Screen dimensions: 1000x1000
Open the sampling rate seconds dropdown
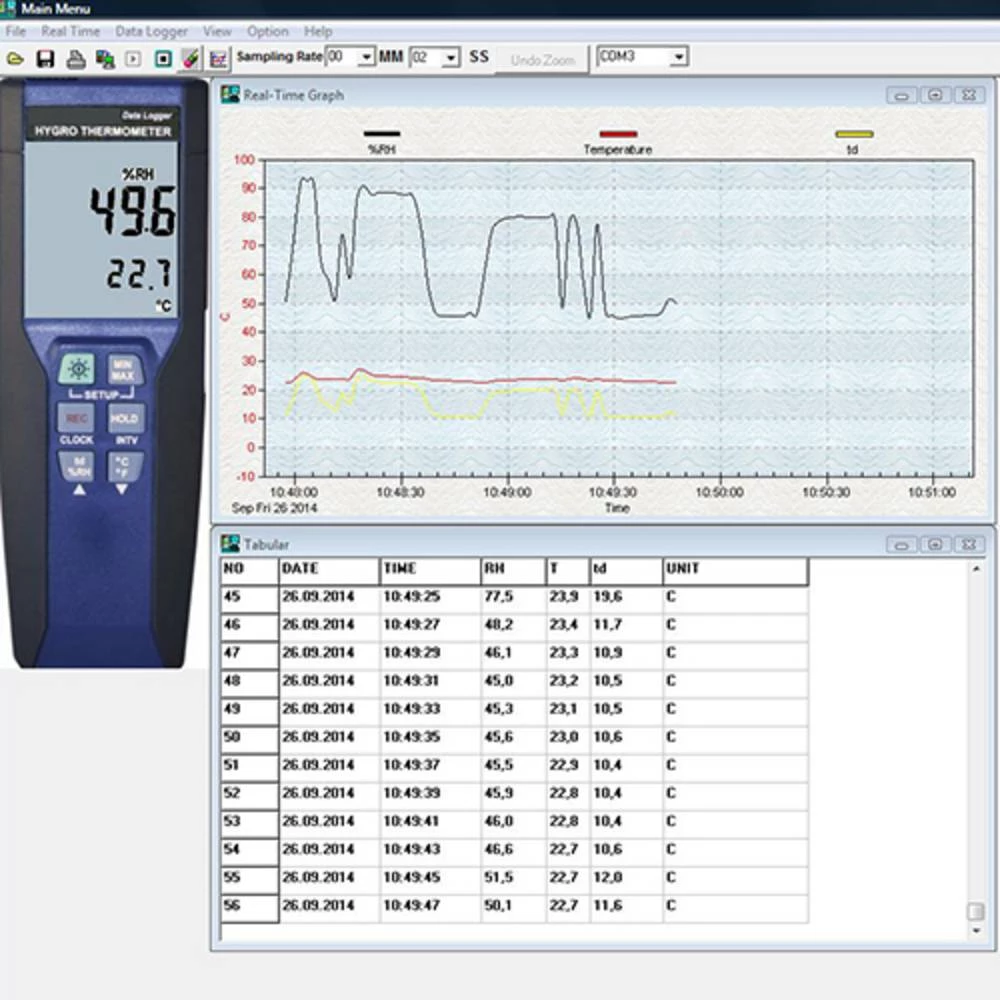(x=451, y=58)
